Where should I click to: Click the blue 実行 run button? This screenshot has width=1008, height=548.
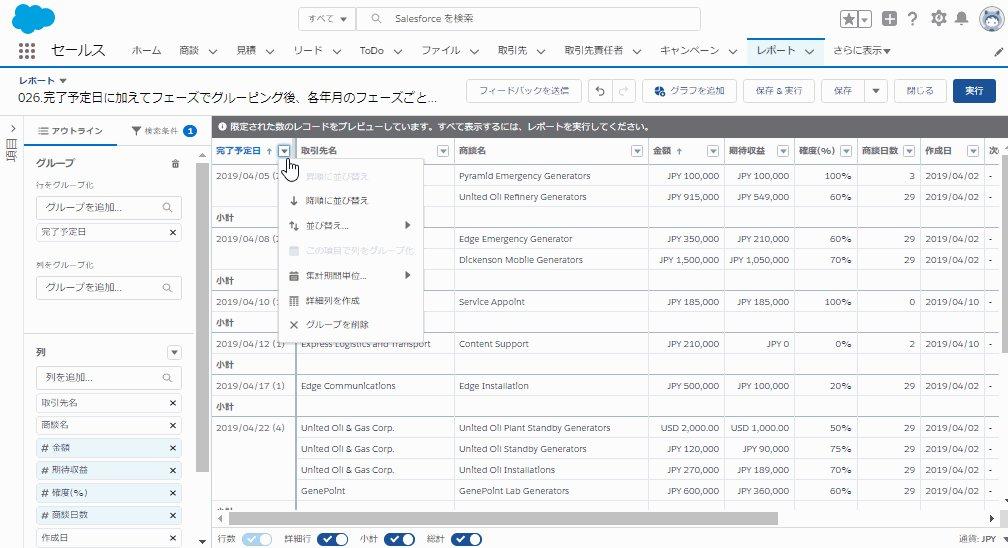tap(974, 91)
